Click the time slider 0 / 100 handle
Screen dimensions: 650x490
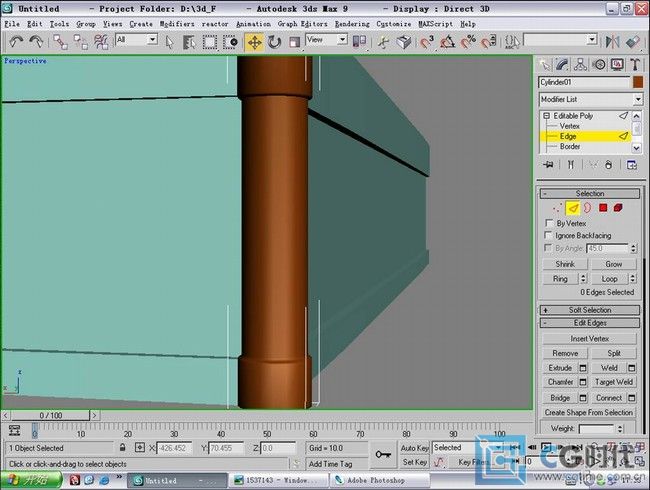[x=51, y=415]
